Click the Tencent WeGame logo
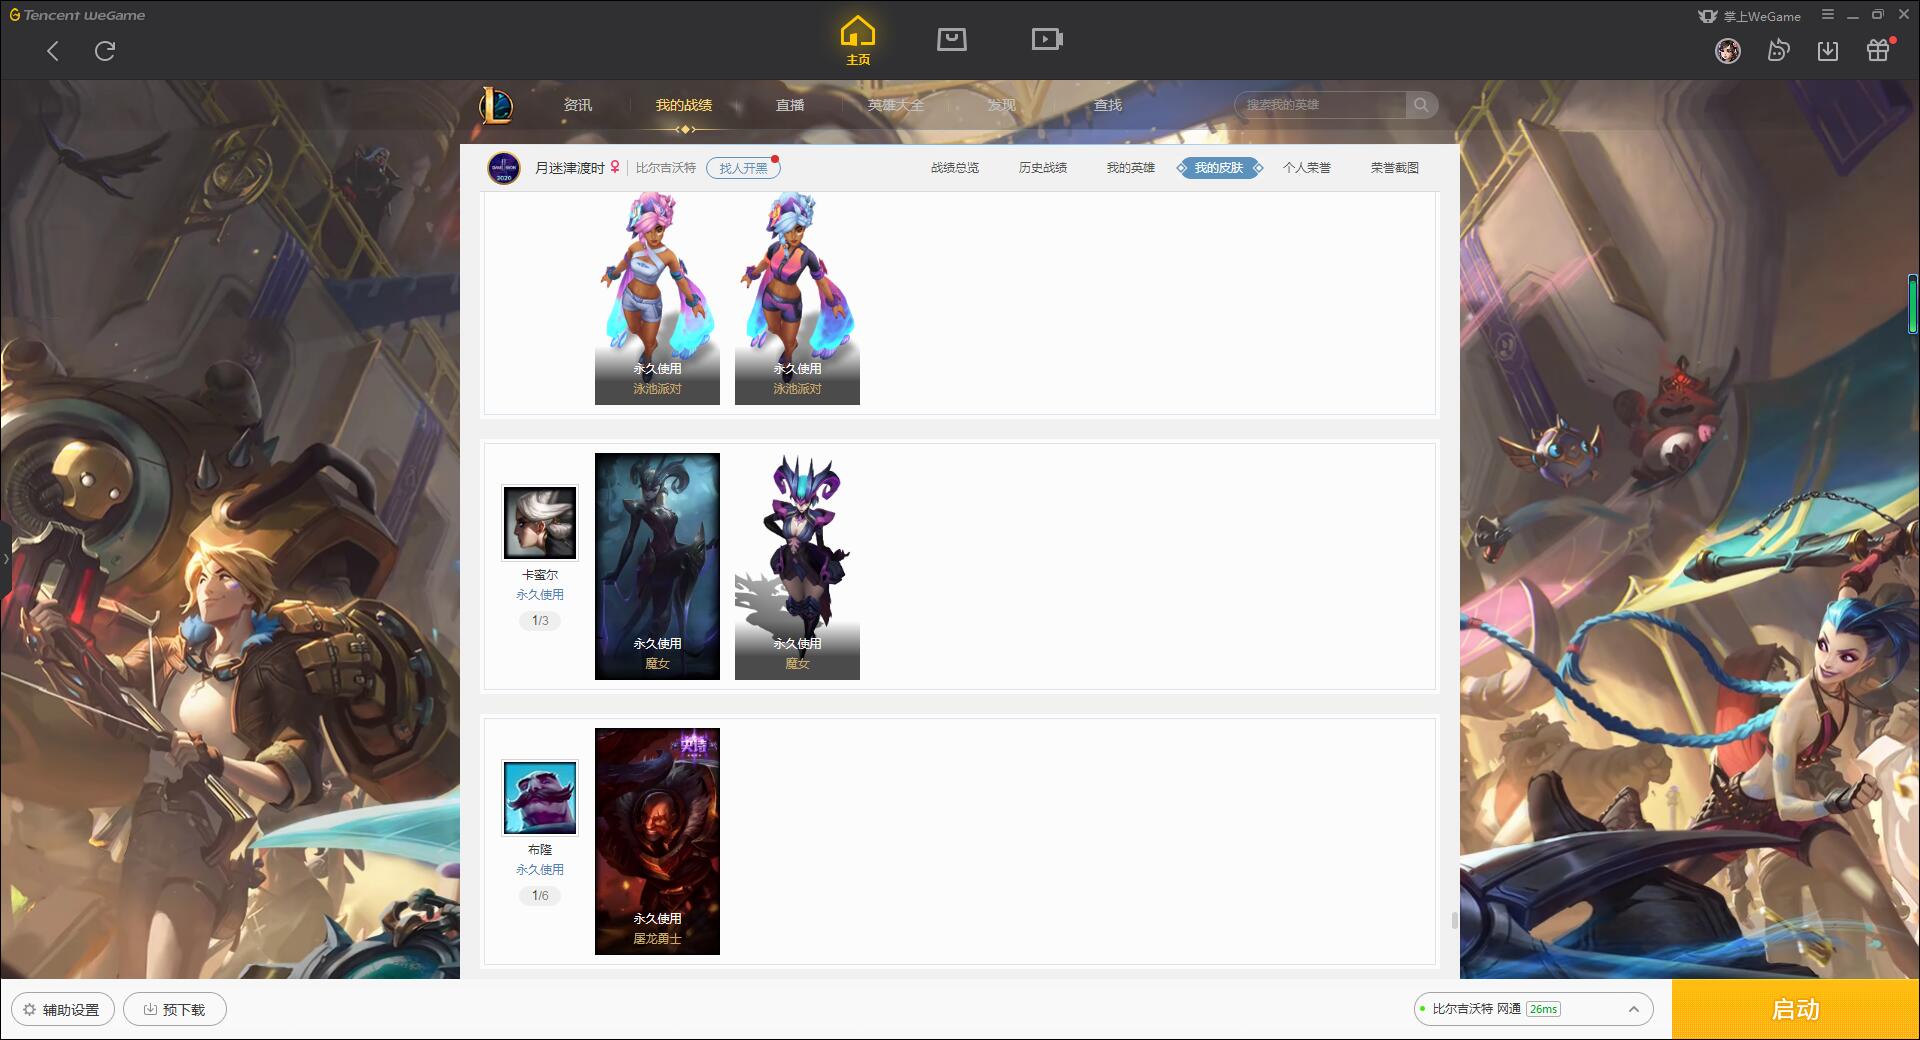Viewport: 1920px width, 1040px height. [x=77, y=15]
